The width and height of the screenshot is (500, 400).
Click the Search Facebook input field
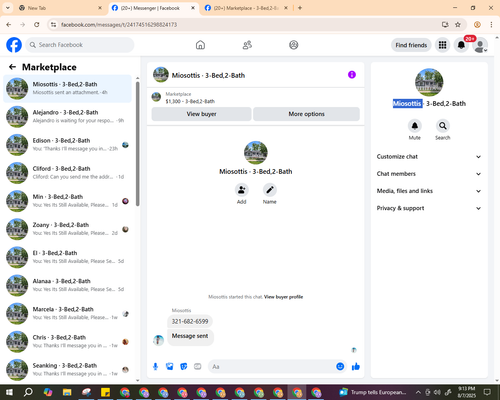tap(80, 45)
